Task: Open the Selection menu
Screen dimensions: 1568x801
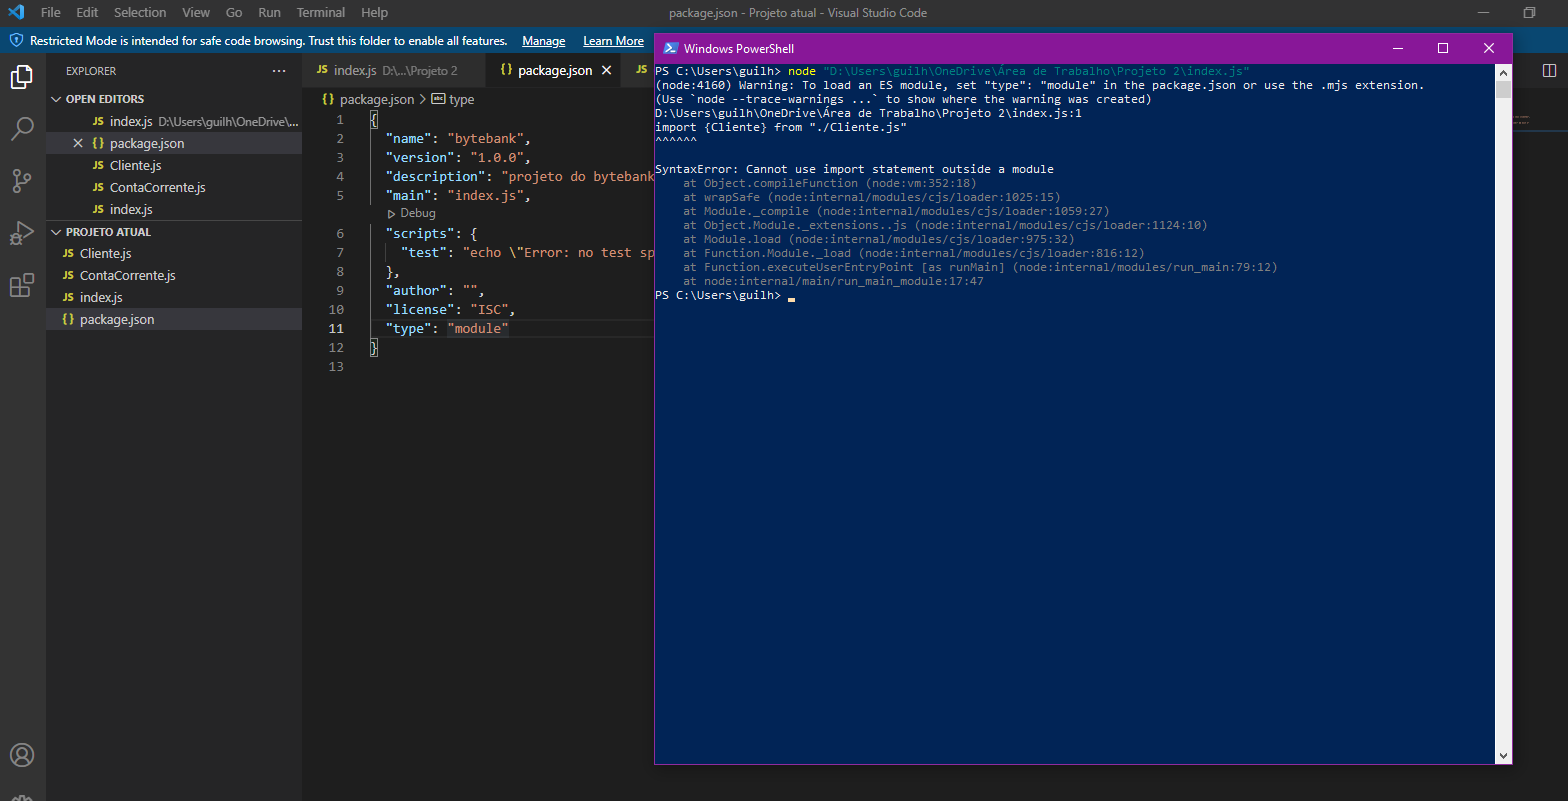Action: [140, 13]
